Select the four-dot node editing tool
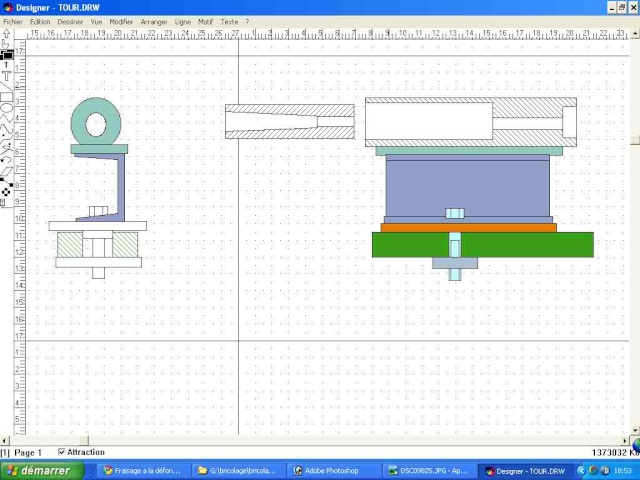 point(6,192)
